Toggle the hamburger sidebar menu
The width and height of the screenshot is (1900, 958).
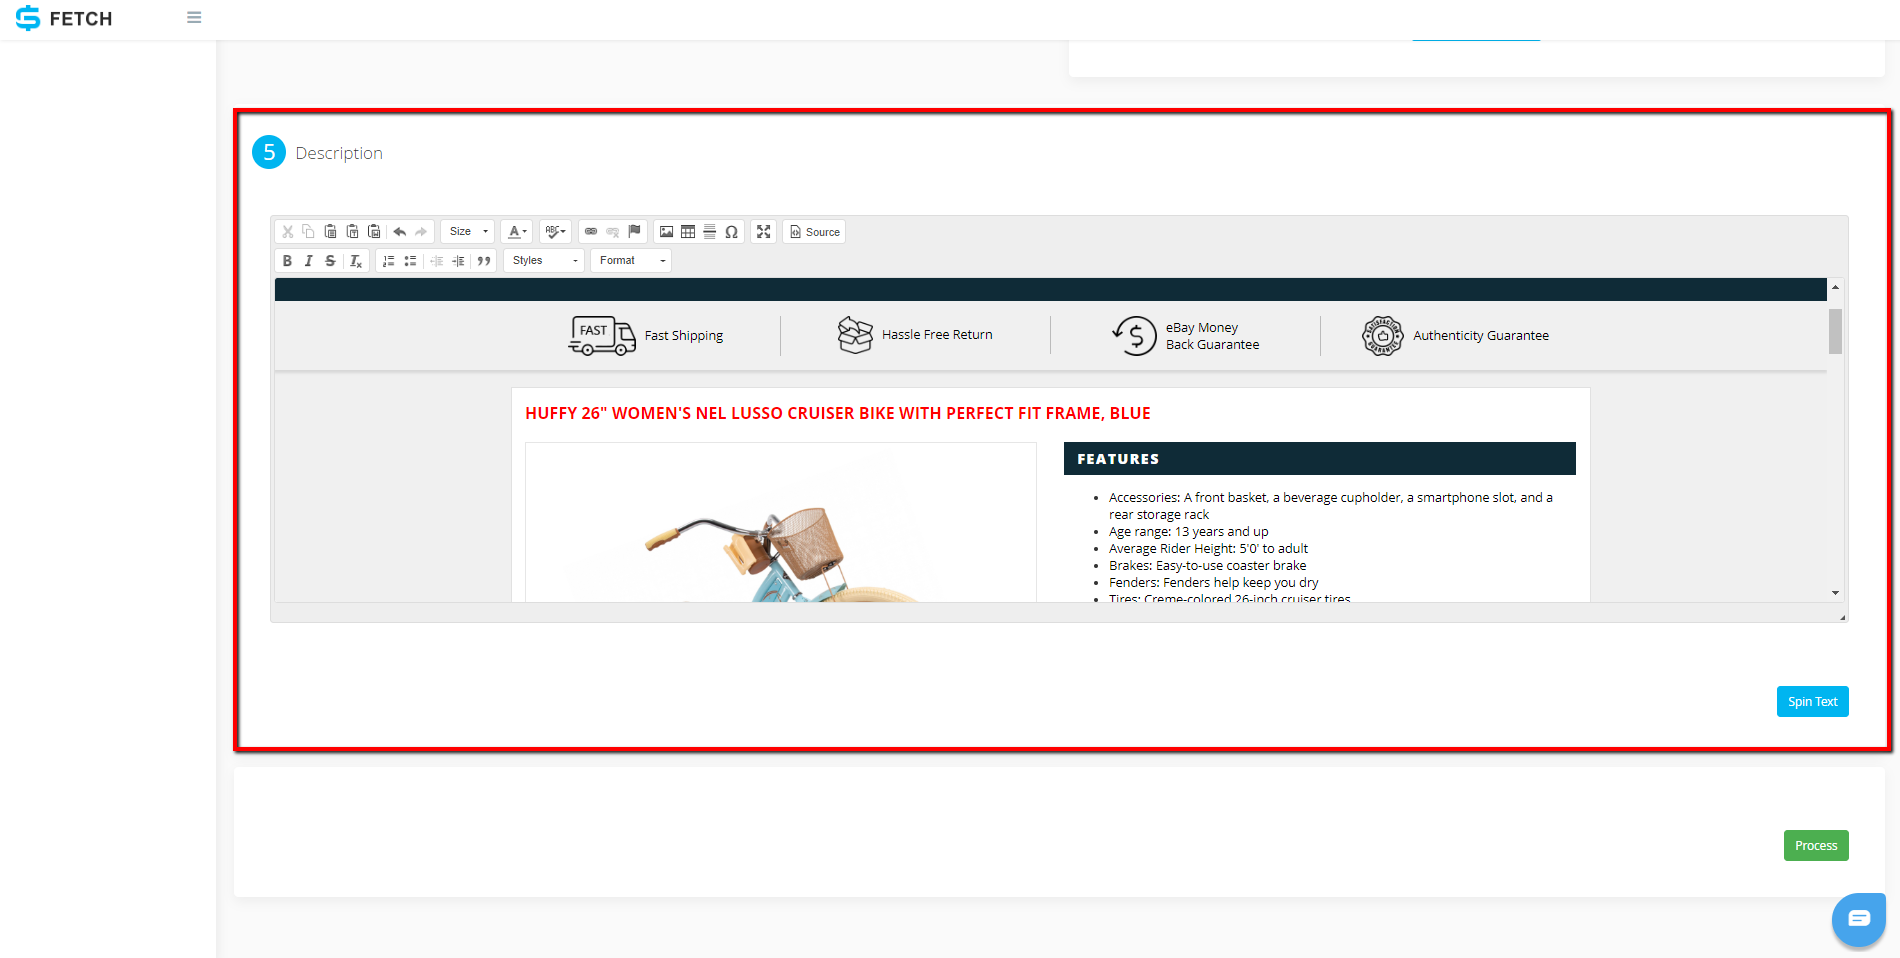coord(194,18)
